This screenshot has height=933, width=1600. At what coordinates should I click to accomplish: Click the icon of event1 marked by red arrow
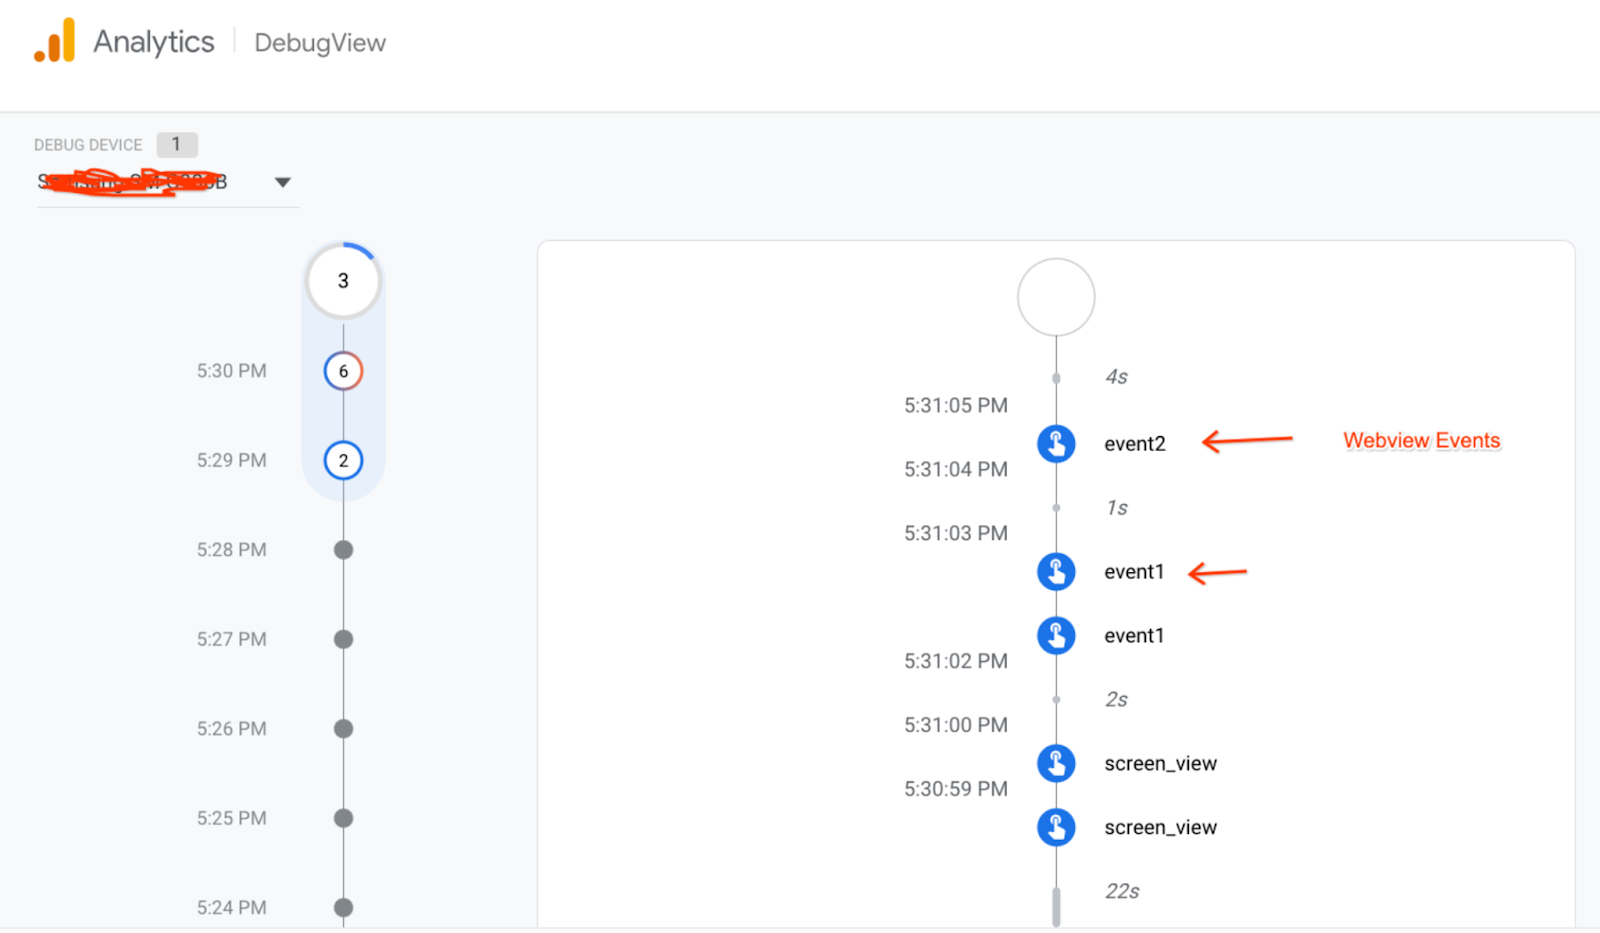click(x=1056, y=571)
